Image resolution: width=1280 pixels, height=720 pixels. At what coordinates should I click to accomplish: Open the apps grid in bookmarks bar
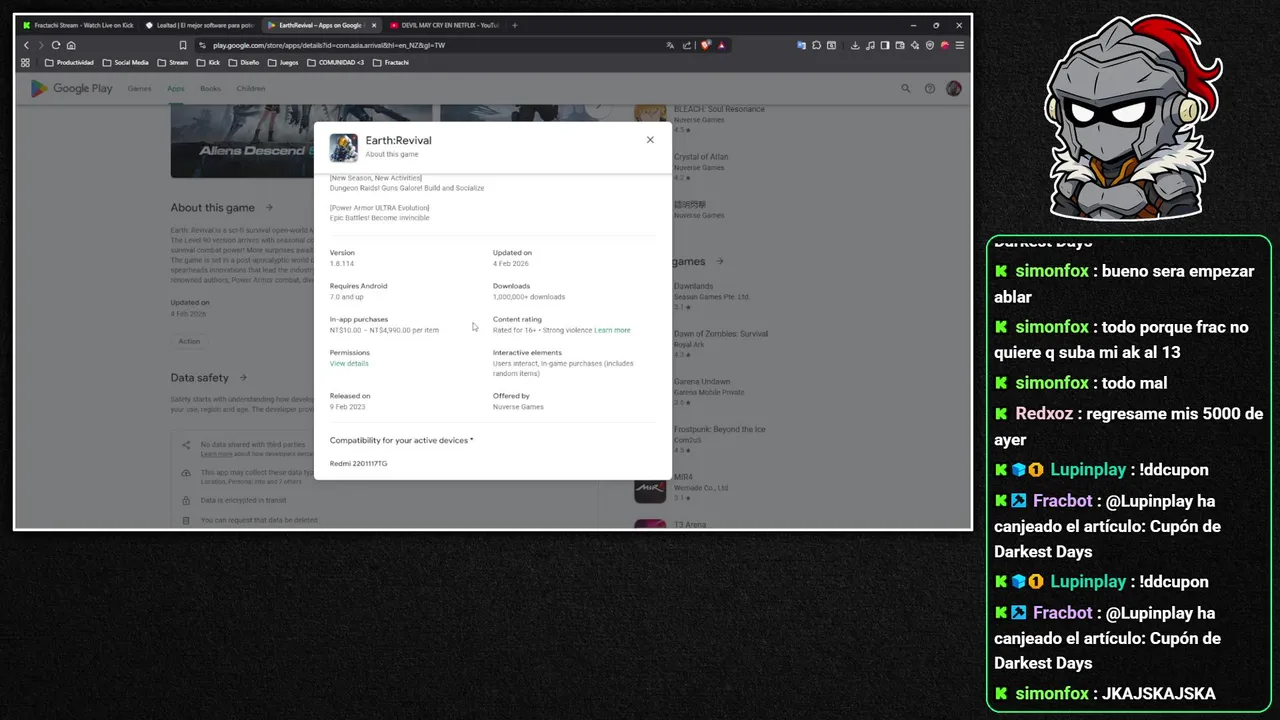pos(26,62)
